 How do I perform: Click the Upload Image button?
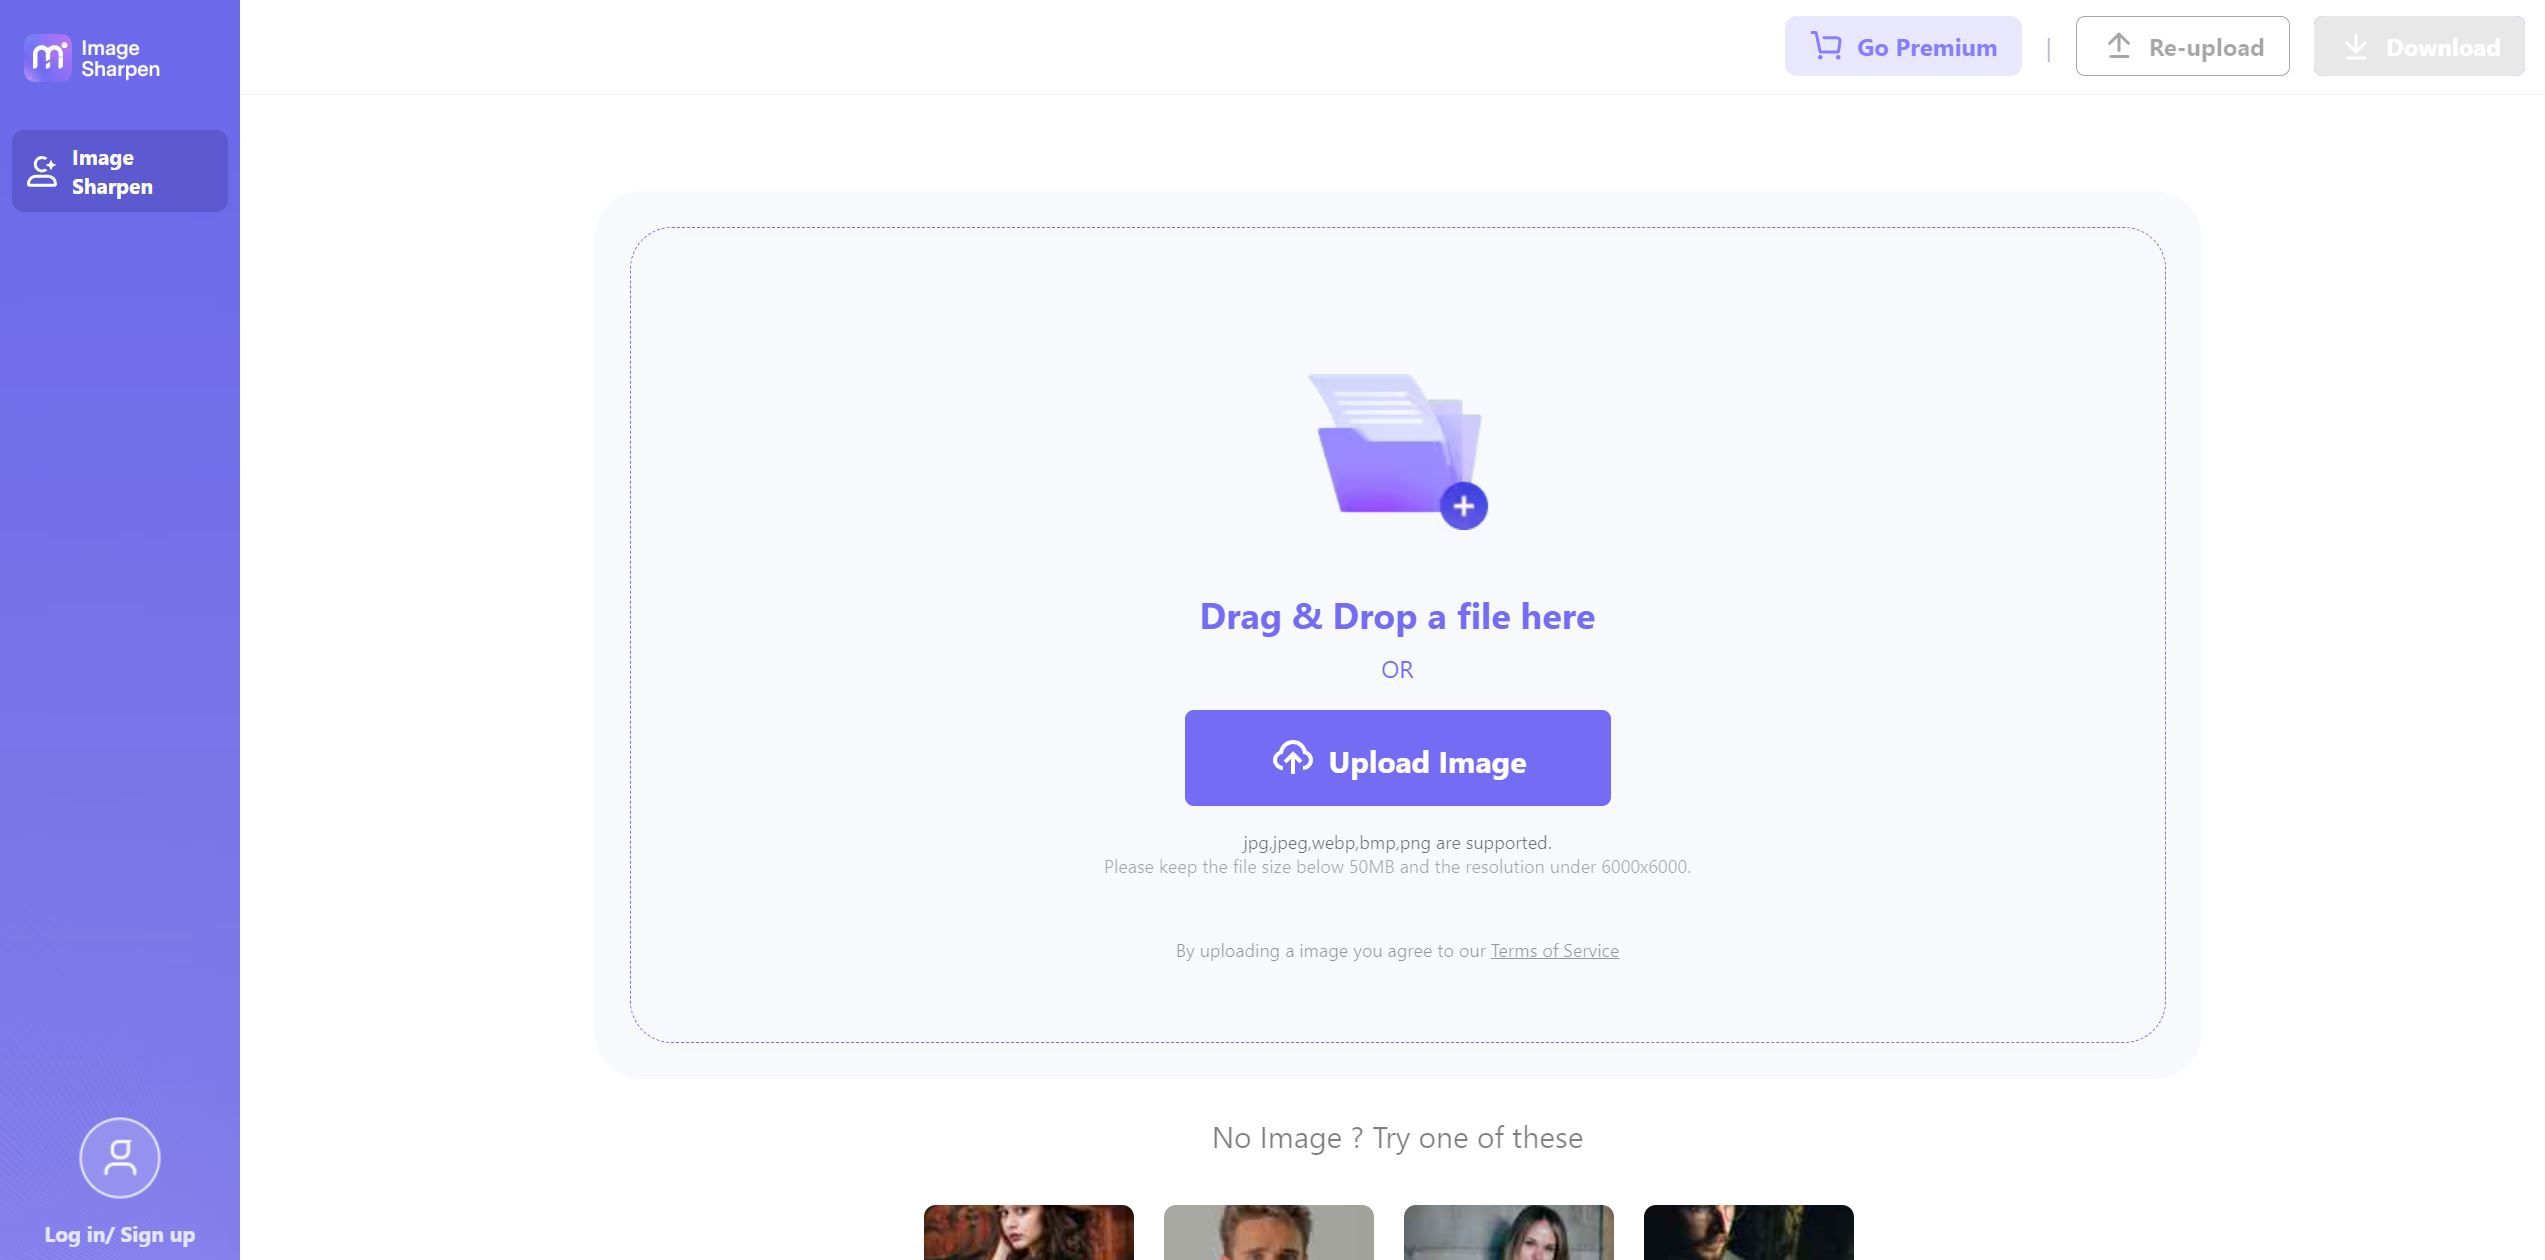(1397, 758)
